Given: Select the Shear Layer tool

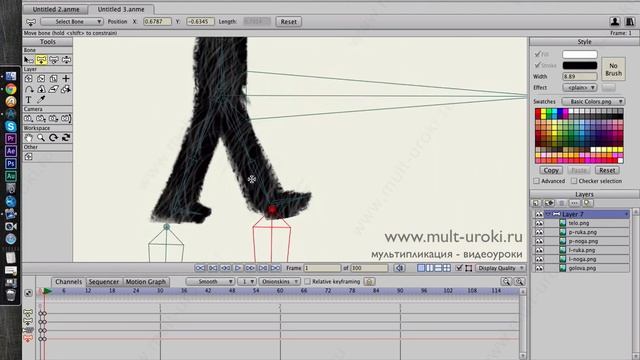Looking at the screenshot, I should click(53, 89).
